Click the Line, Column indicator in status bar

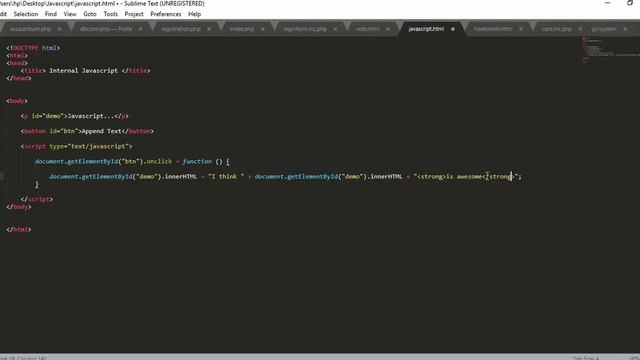click(x=24, y=358)
